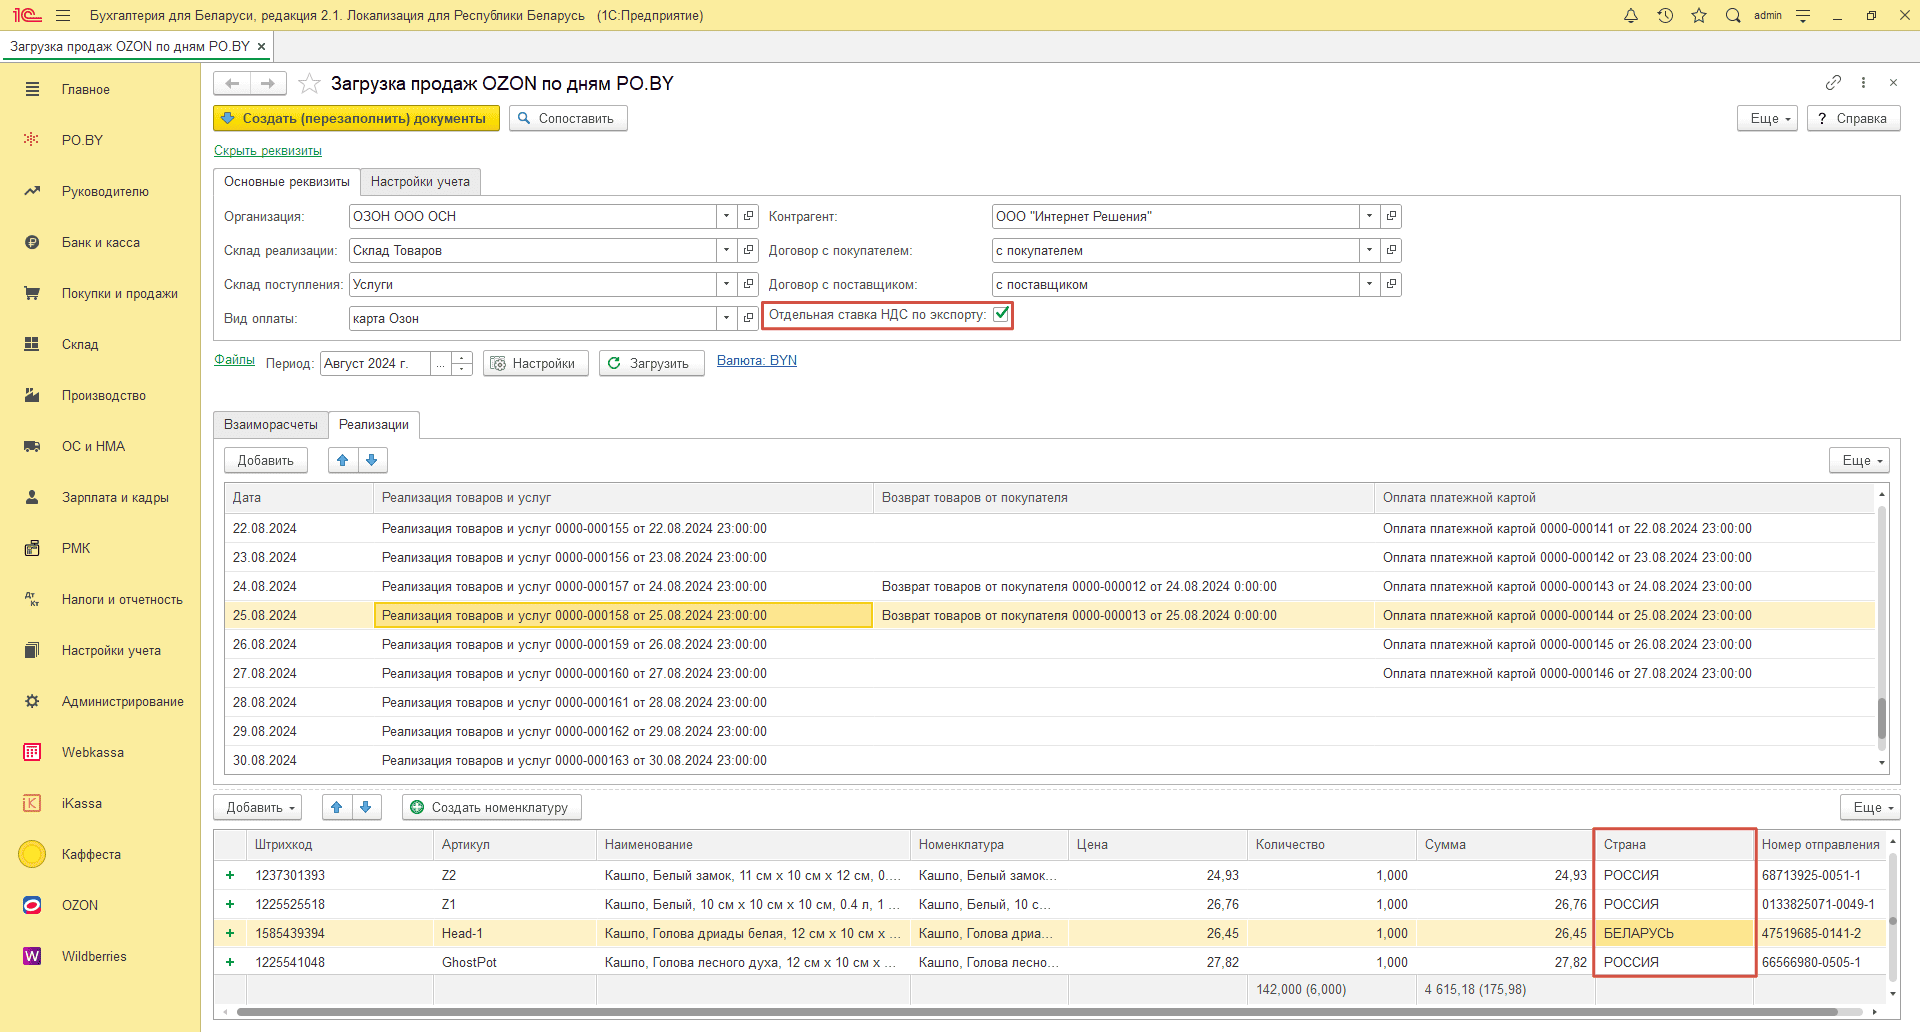Screen dimensions: 1920x1032
Task: Expand Договор с поставщиком dropdown
Action: (1370, 284)
